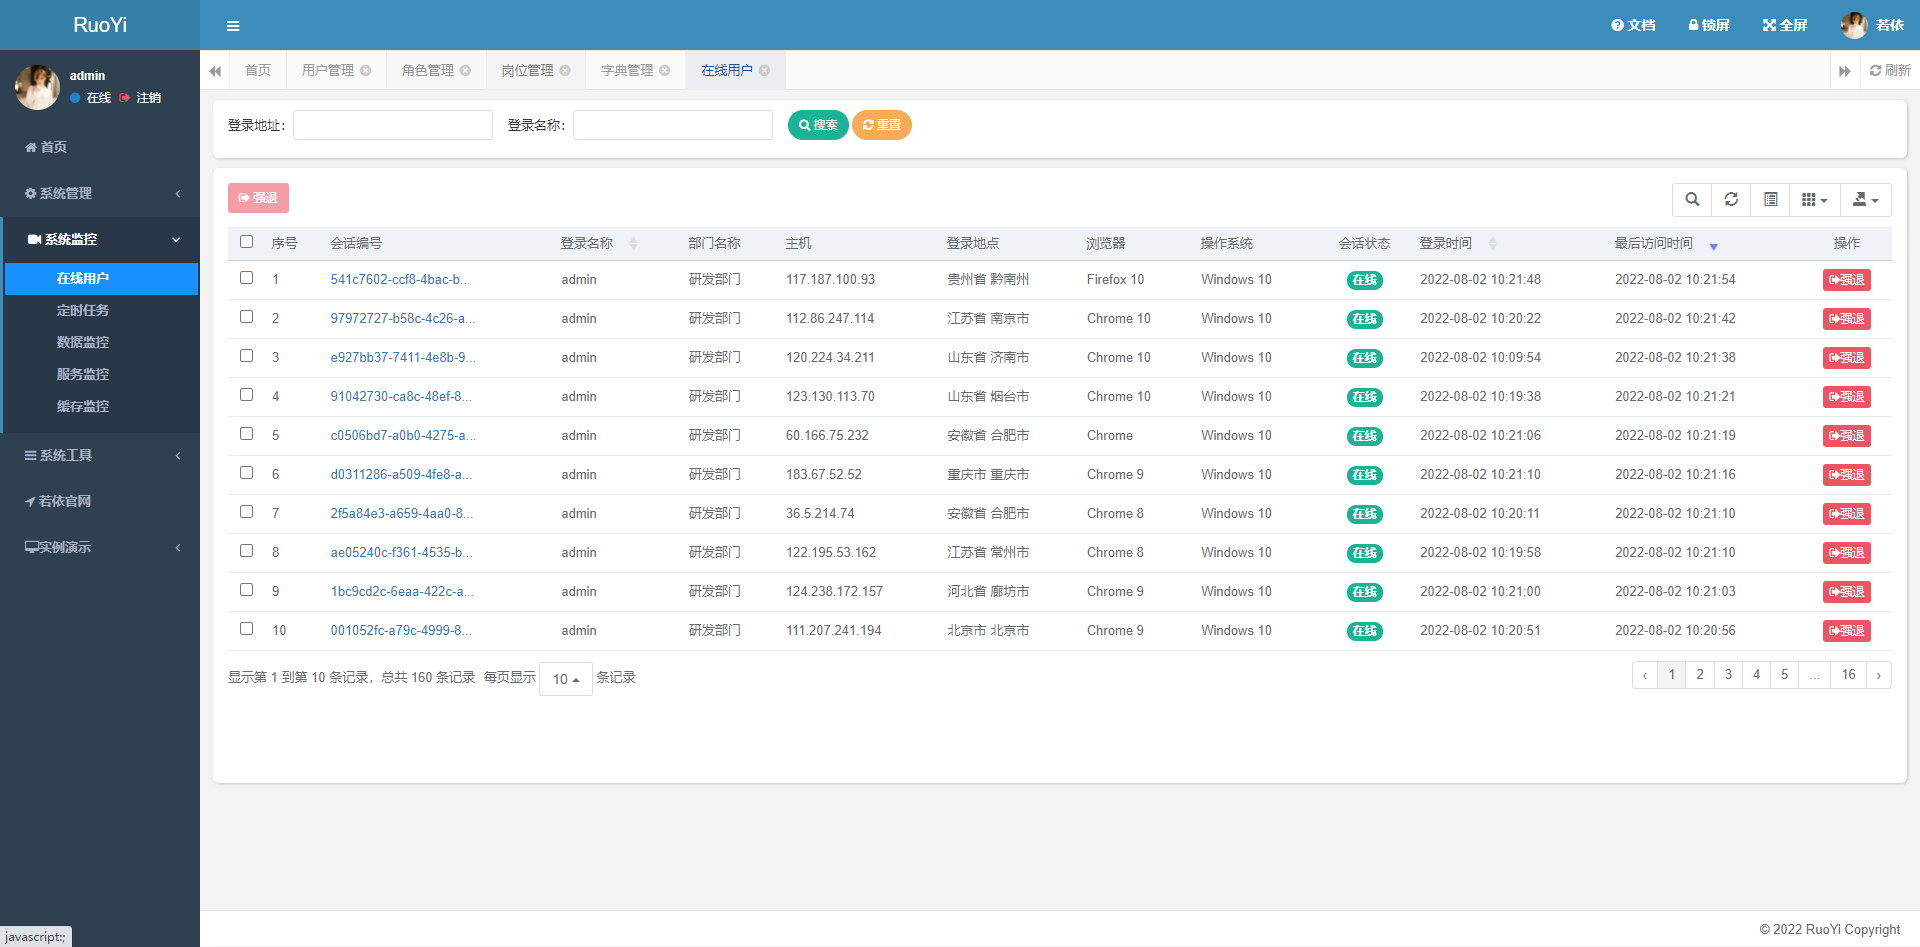Check the checkbox for row 1
The width and height of the screenshot is (1920, 947).
coord(247,278)
